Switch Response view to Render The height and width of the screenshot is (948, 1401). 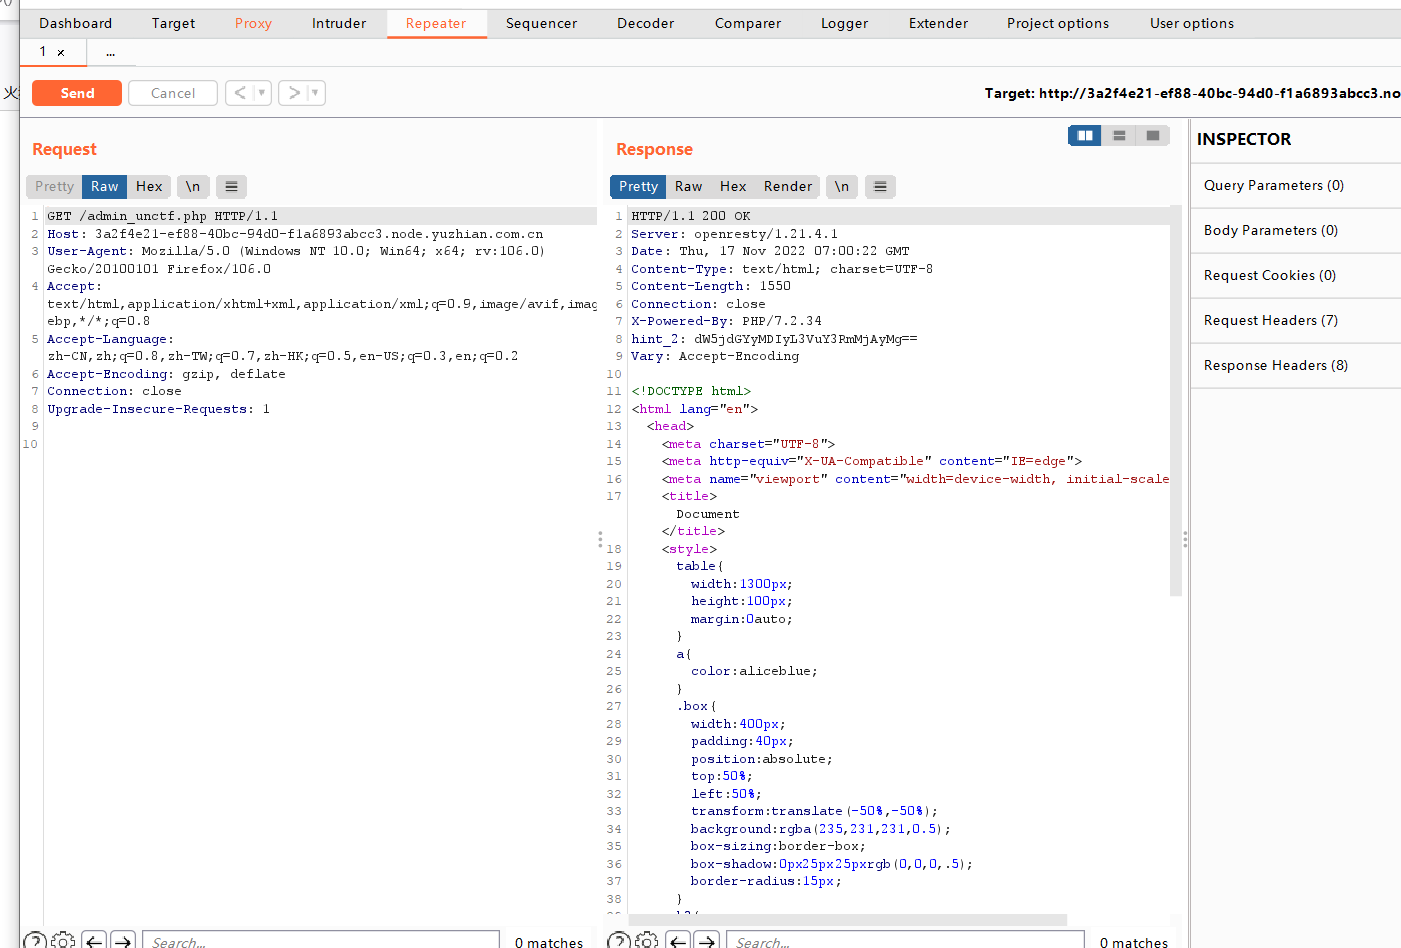point(788,186)
